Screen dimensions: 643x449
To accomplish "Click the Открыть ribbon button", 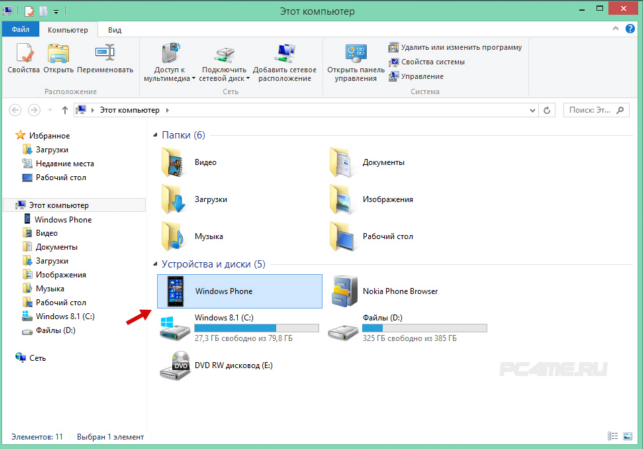I will pos(58,59).
